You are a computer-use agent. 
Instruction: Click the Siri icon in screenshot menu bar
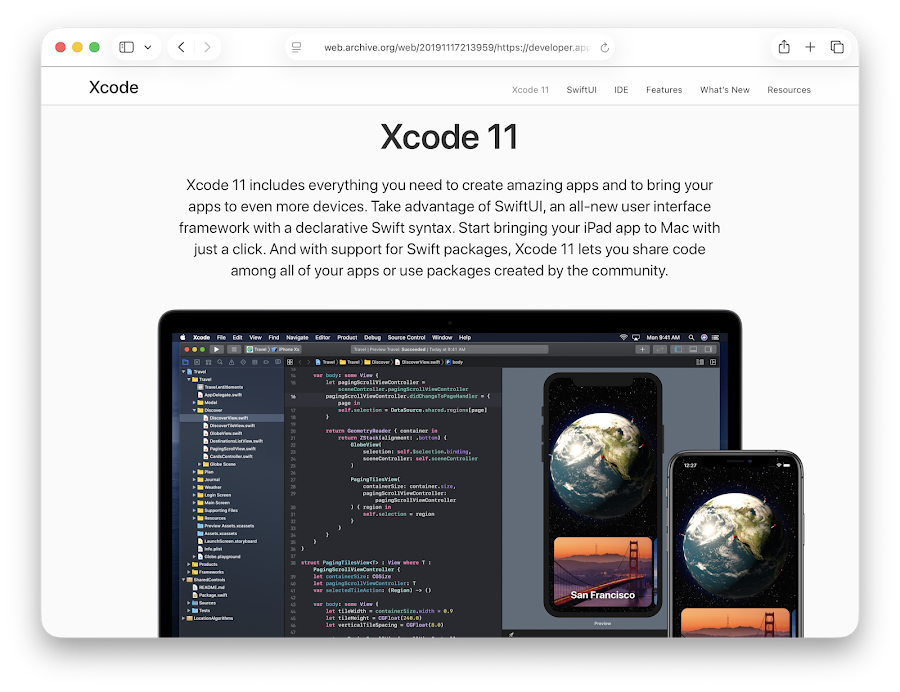click(x=704, y=337)
